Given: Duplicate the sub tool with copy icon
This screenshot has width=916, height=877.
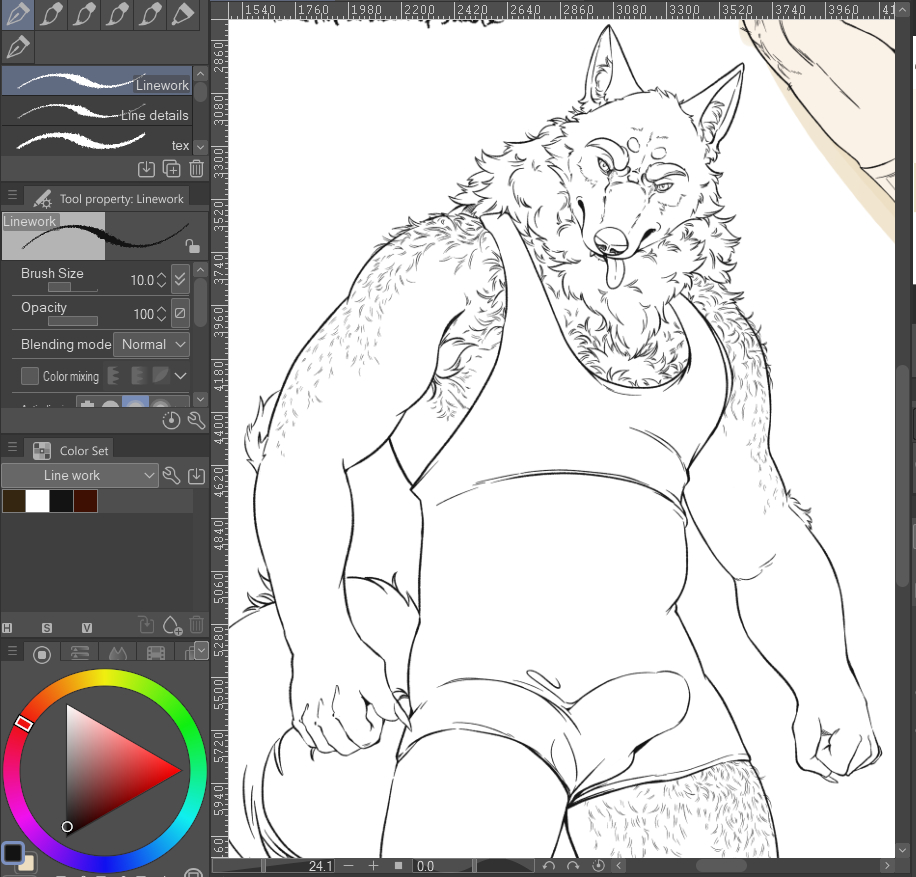Looking at the screenshot, I should pyautogui.click(x=171, y=169).
